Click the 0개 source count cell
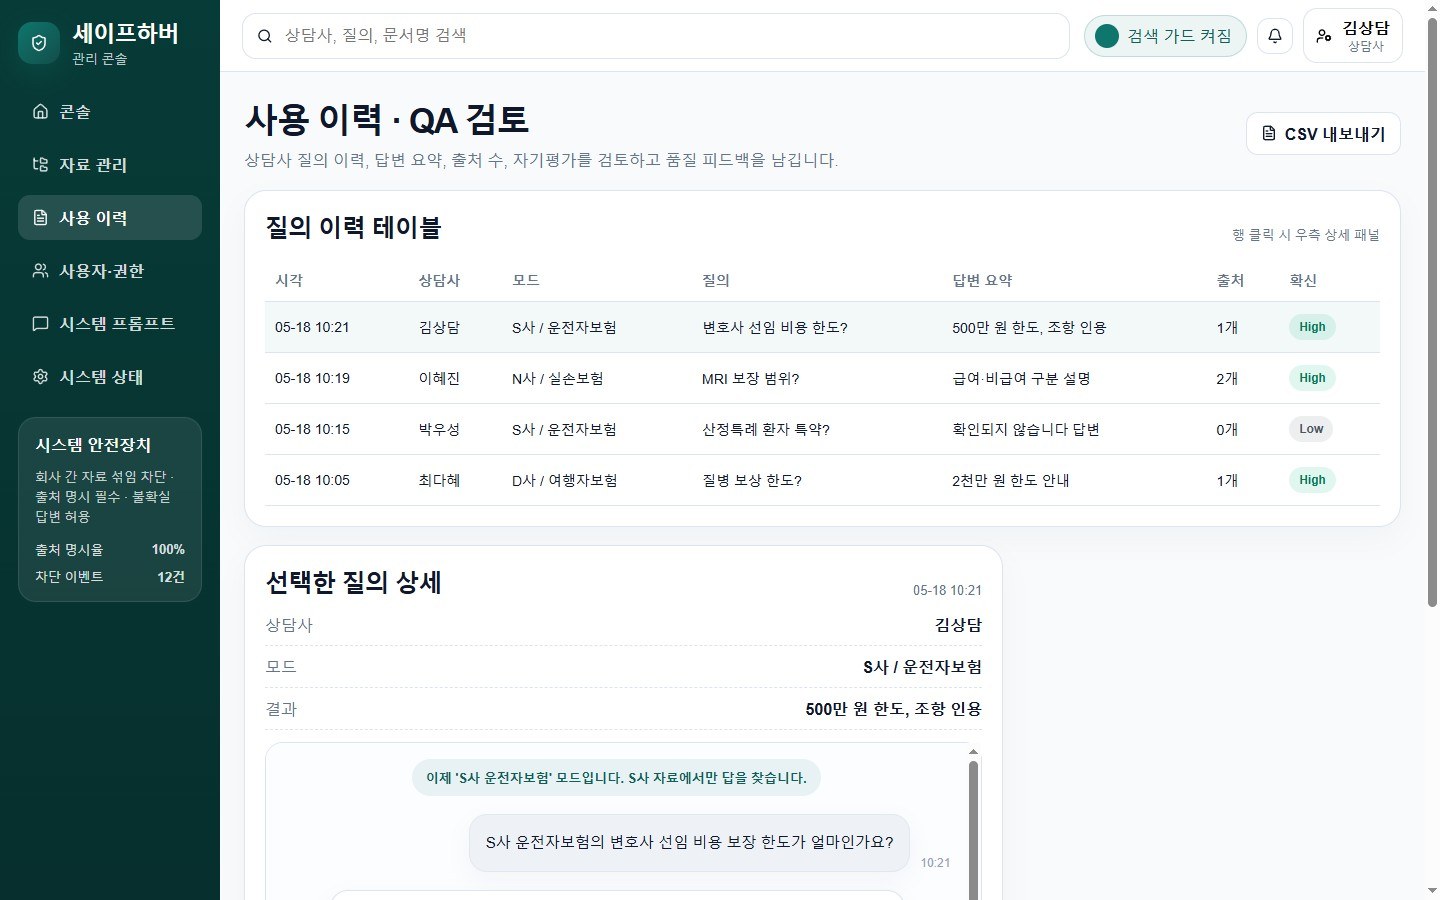Viewport: 1440px width, 900px height. point(1227,429)
